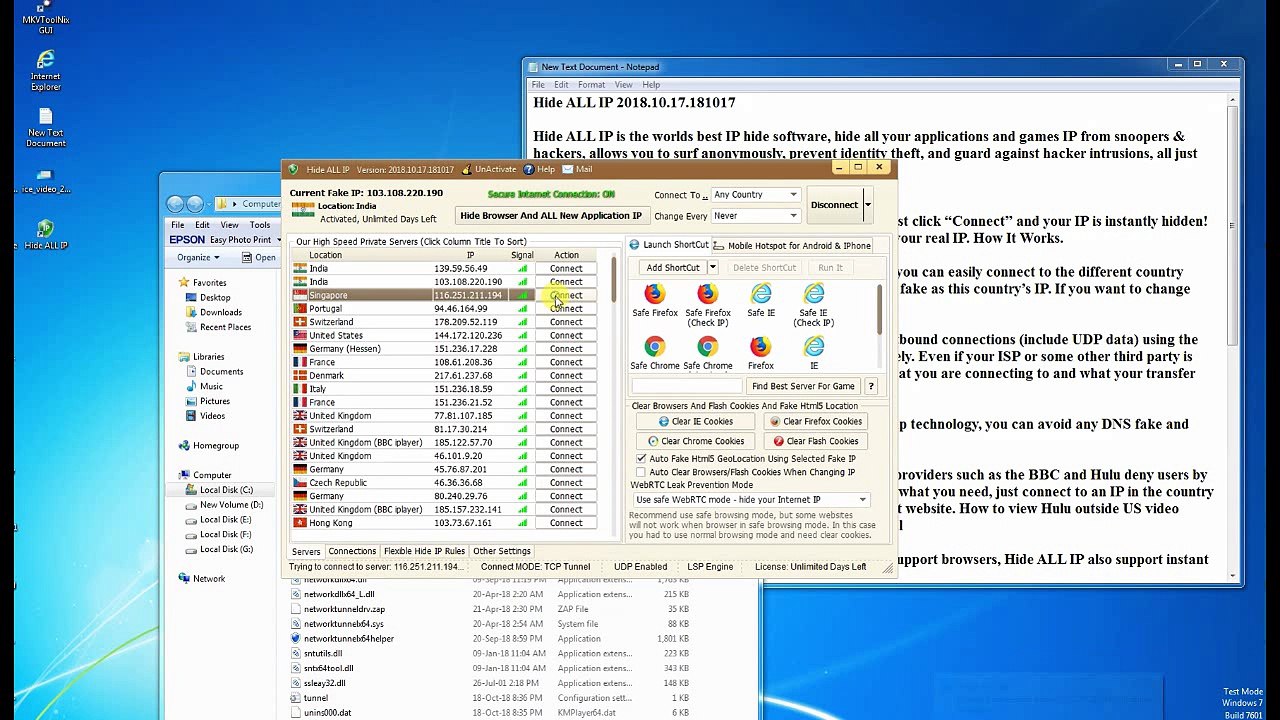Click the Clear Firefox Cookies button
The width and height of the screenshot is (1280, 720).
point(816,422)
